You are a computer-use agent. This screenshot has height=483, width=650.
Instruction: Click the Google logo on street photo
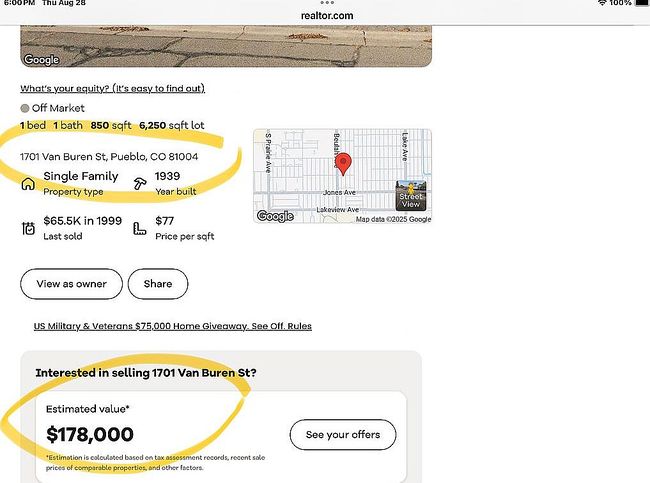[41, 60]
